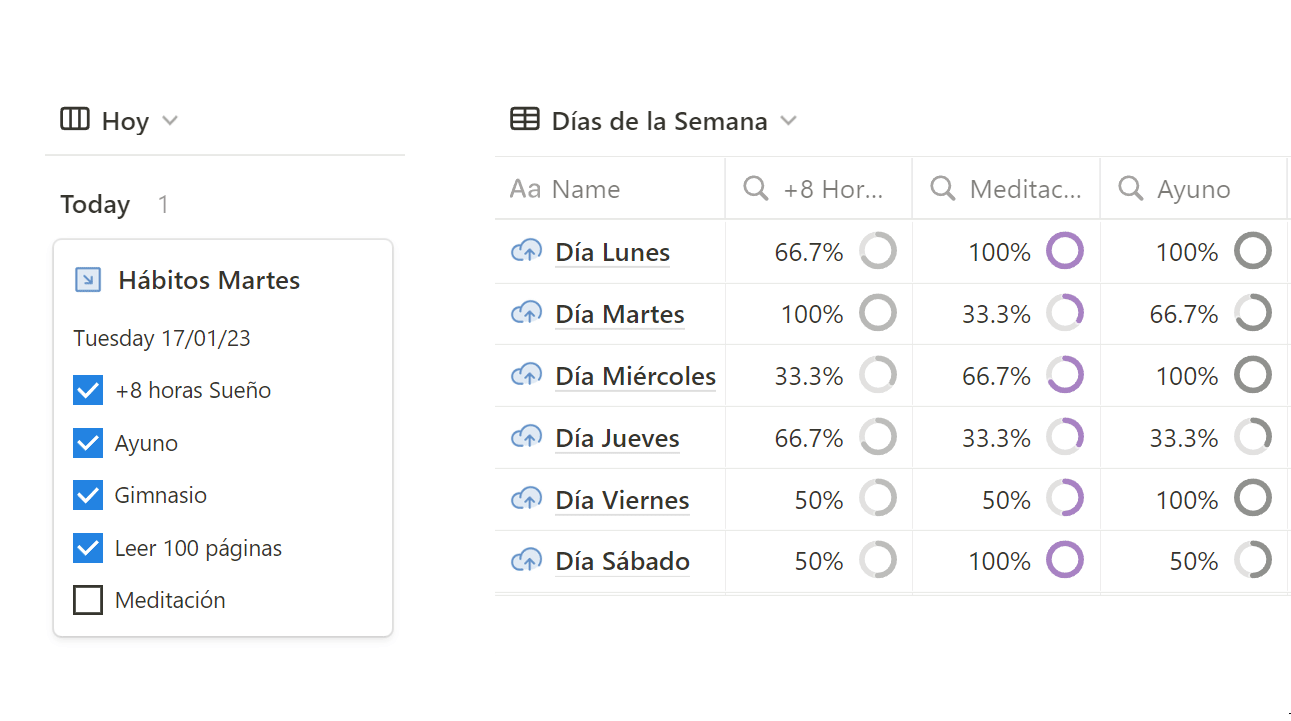Viewport: 1291px width, 721px height.
Task: Click the magnifier icon in Ayuno column header
Action: tap(1131, 189)
